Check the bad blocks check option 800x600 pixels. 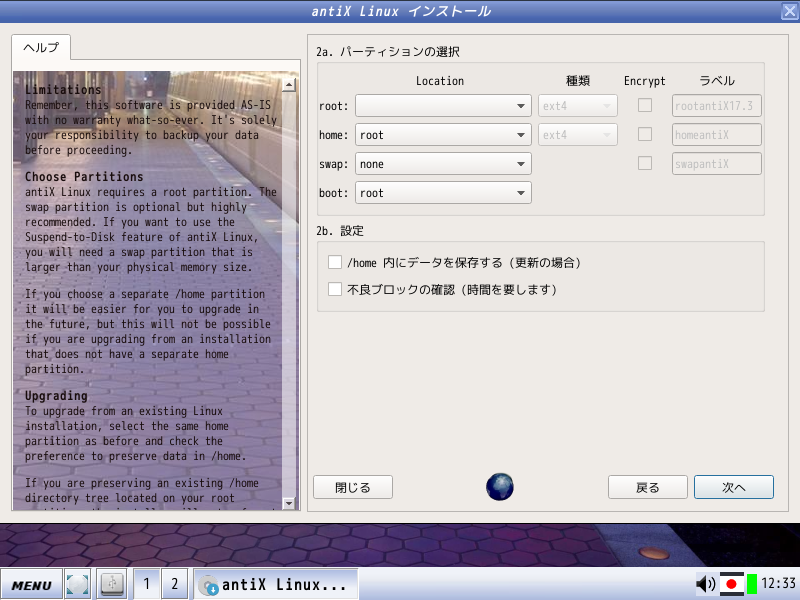tap(335, 289)
